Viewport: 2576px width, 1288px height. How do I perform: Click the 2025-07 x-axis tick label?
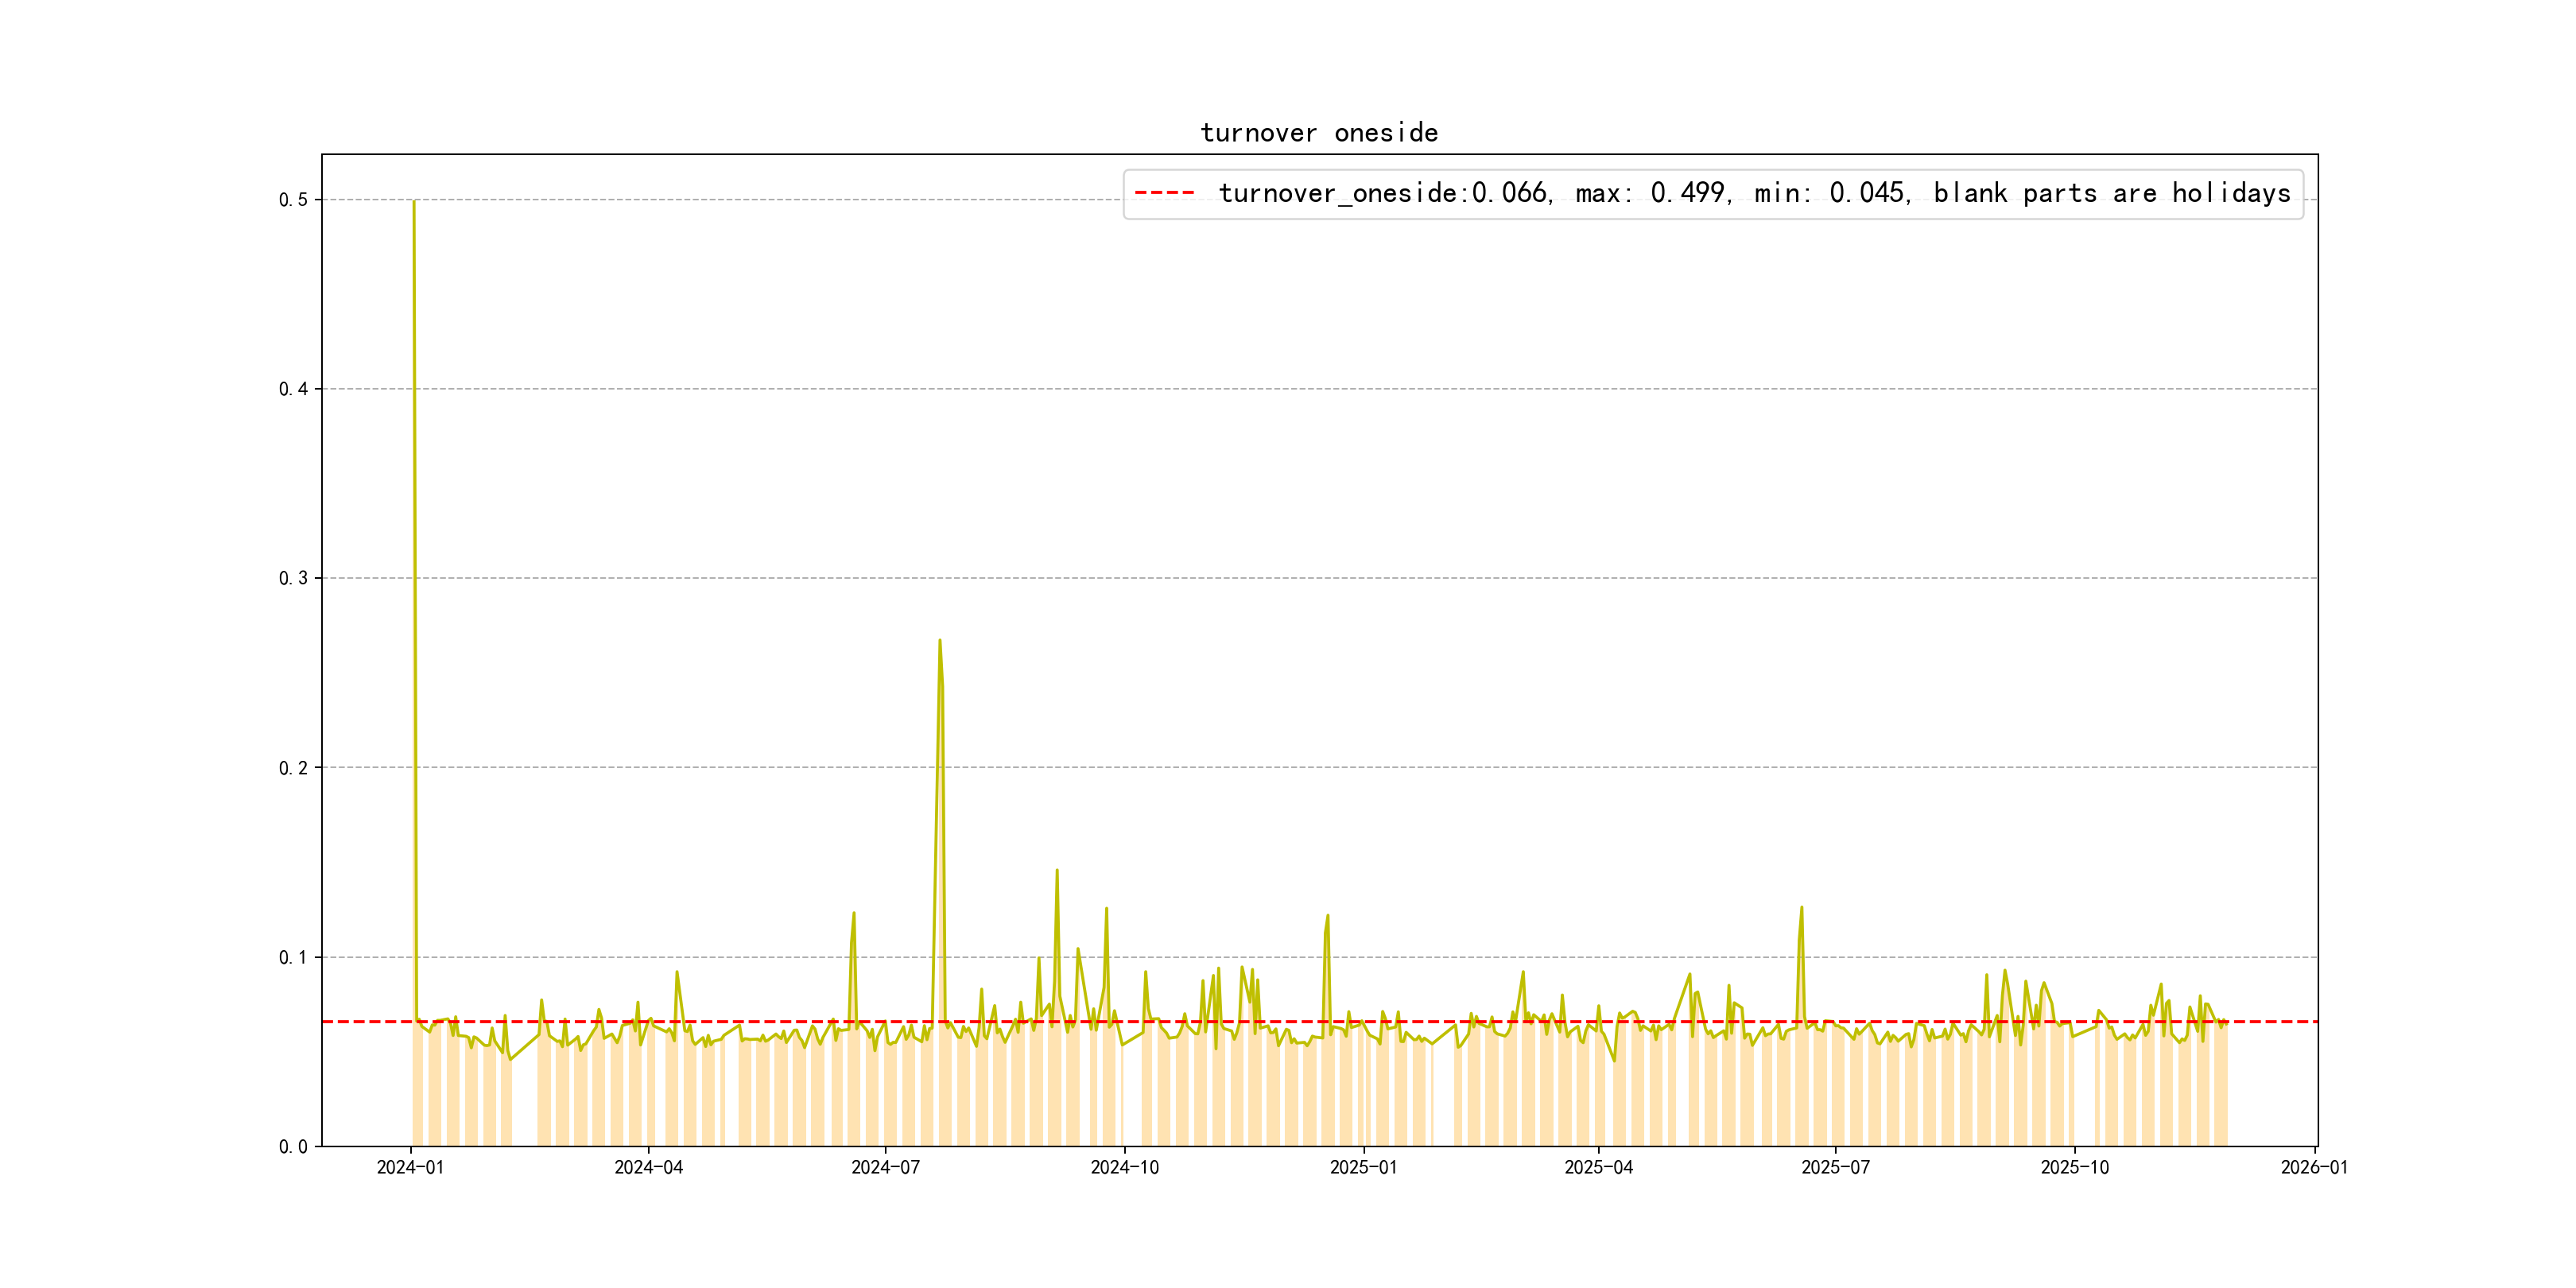point(1835,1168)
